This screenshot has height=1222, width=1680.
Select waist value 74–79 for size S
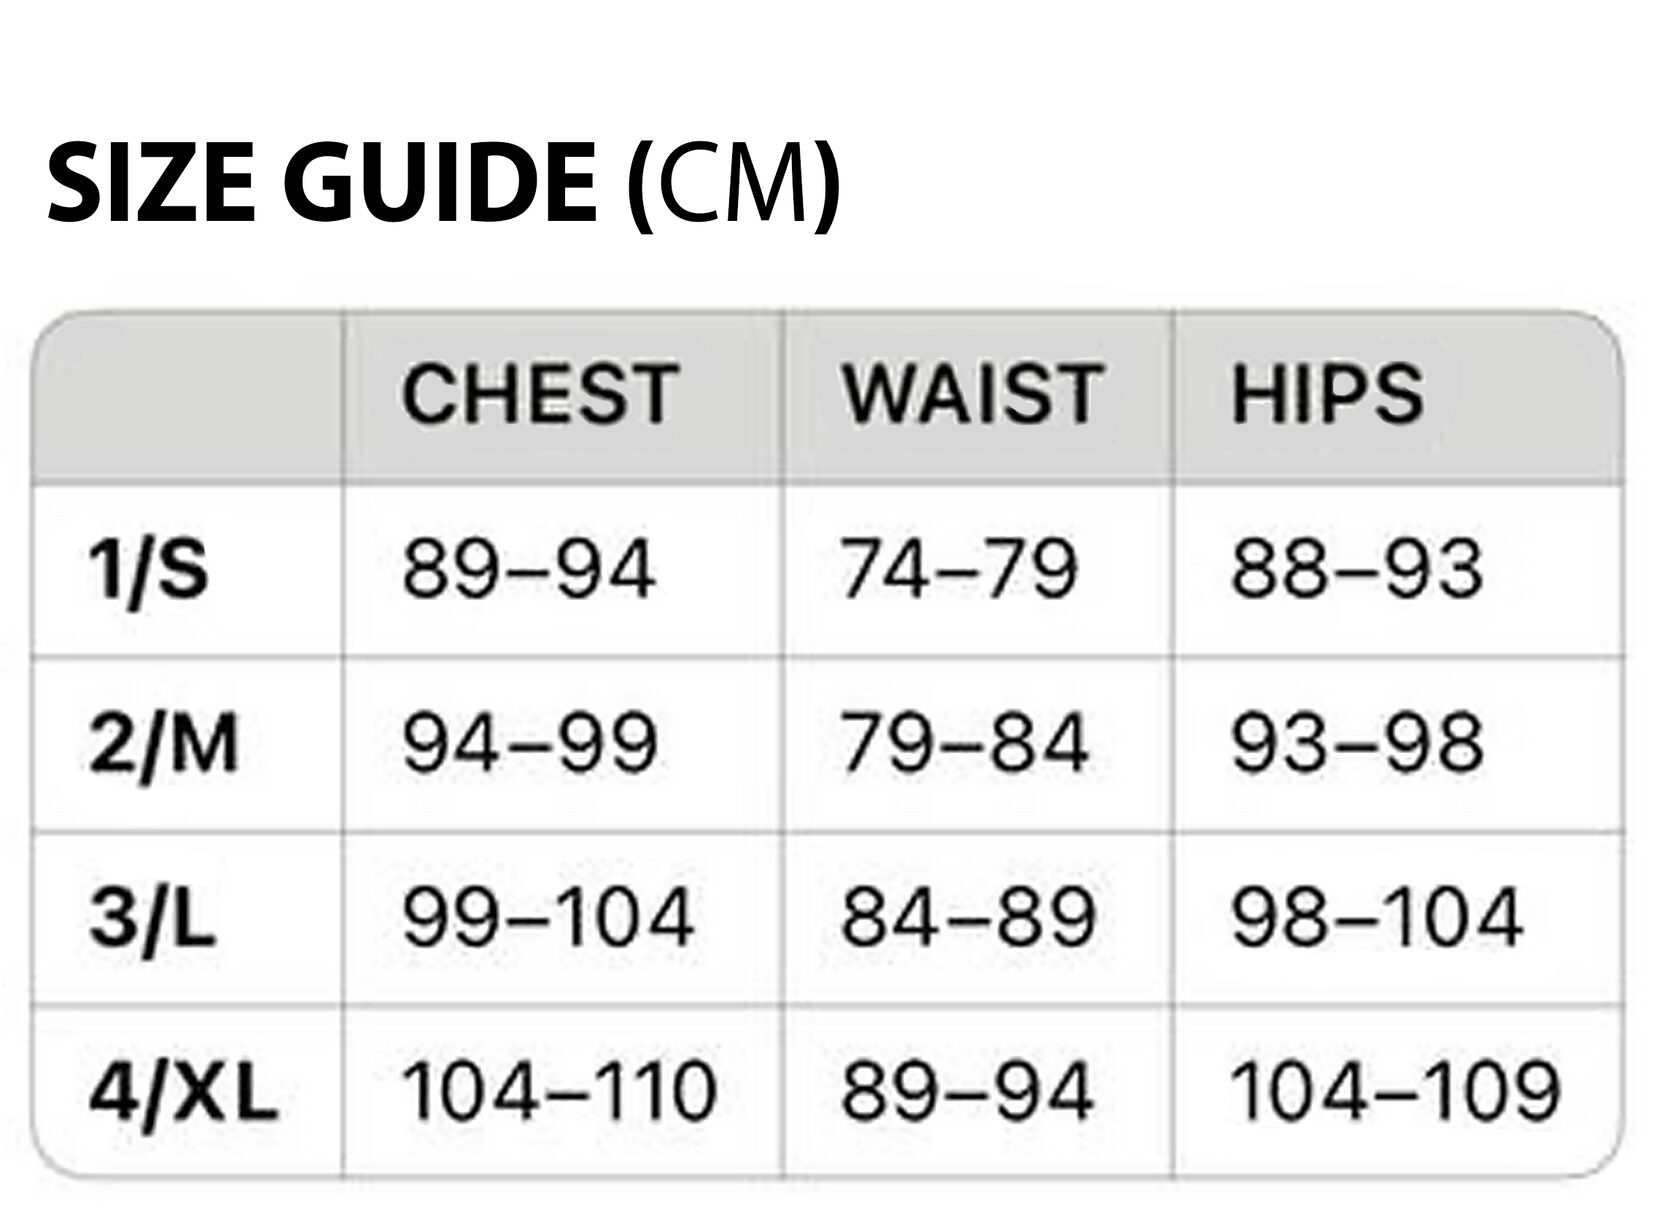tap(960, 569)
